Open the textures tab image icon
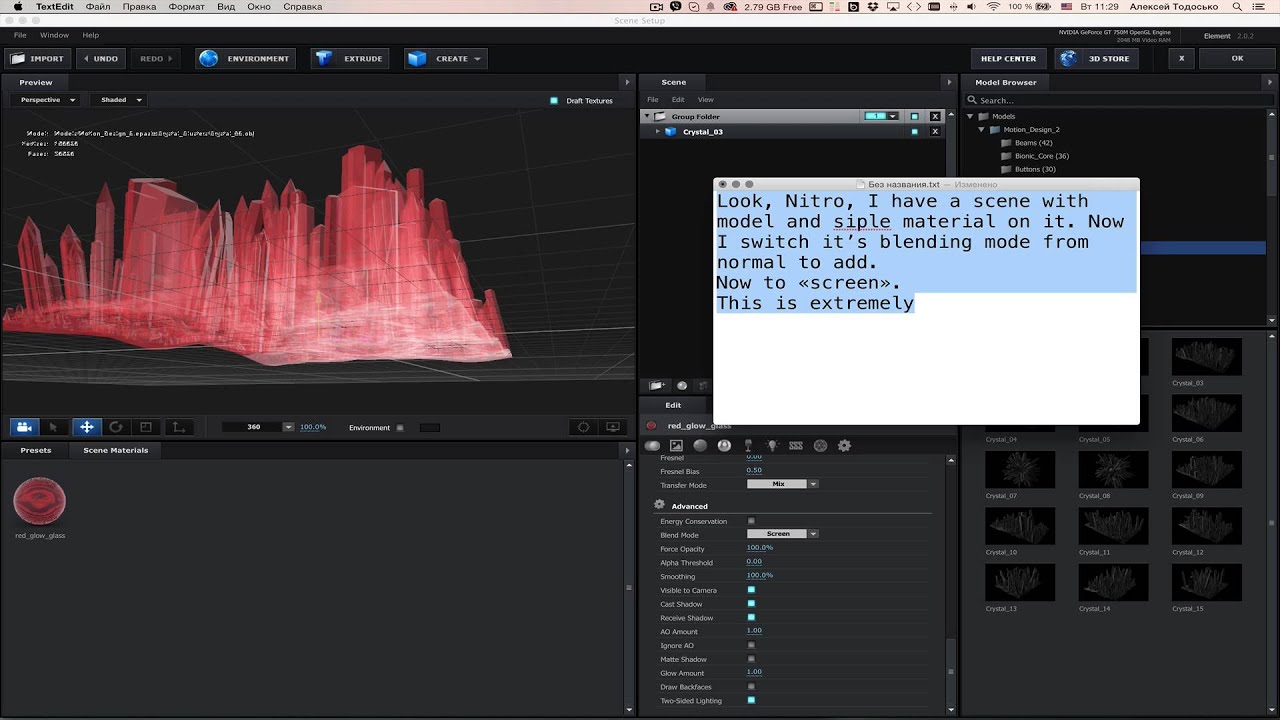Screen dimensions: 1280x720 tap(676, 445)
